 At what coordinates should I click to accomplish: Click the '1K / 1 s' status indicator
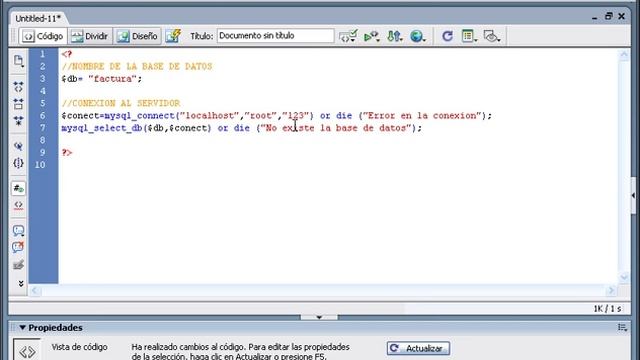click(607, 309)
